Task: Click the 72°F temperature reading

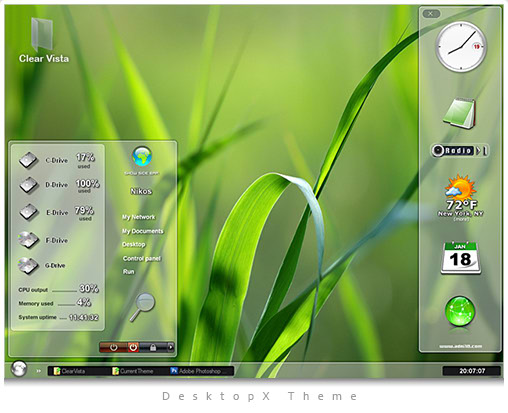Action: point(461,204)
